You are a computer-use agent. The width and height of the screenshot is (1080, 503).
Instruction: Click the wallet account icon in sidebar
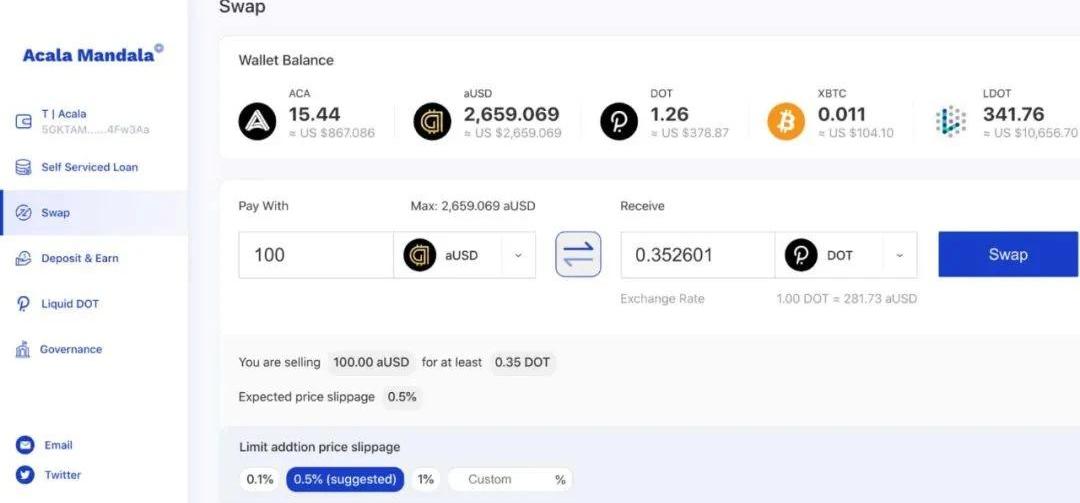tap(23, 122)
